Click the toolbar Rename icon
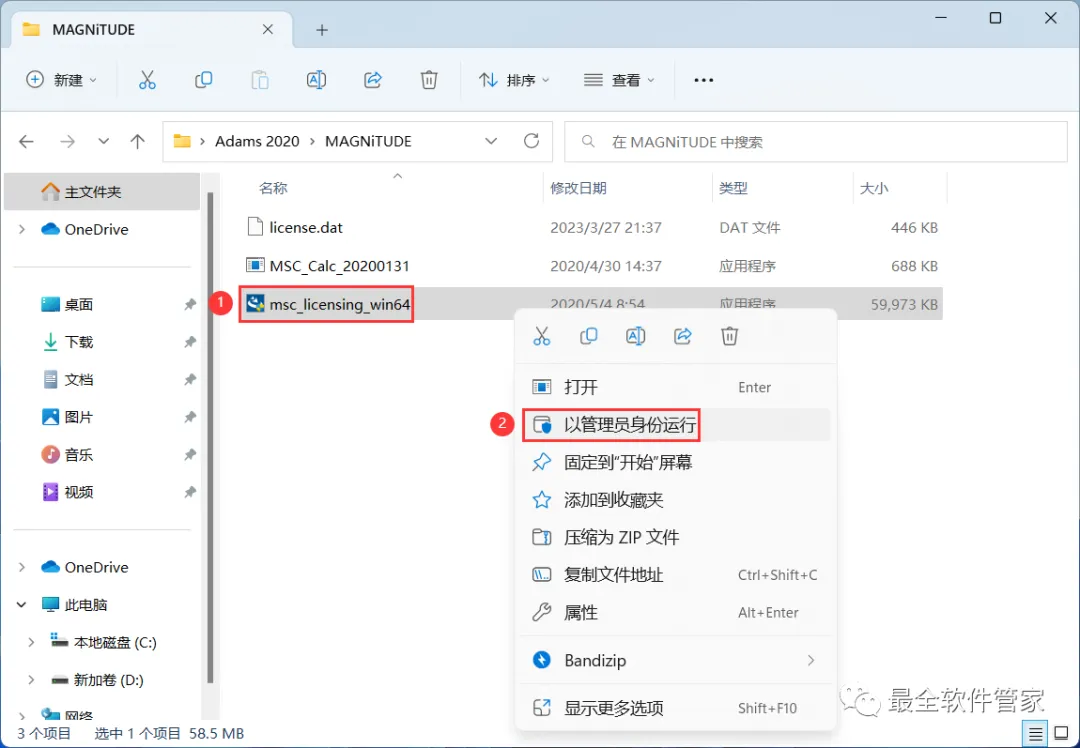The width and height of the screenshot is (1080, 748). (x=316, y=80)
